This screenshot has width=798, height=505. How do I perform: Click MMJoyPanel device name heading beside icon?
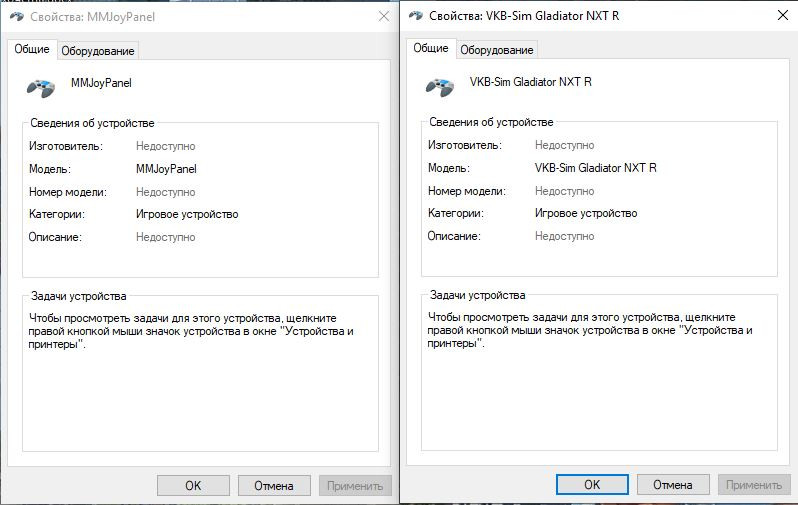point(101,83)
